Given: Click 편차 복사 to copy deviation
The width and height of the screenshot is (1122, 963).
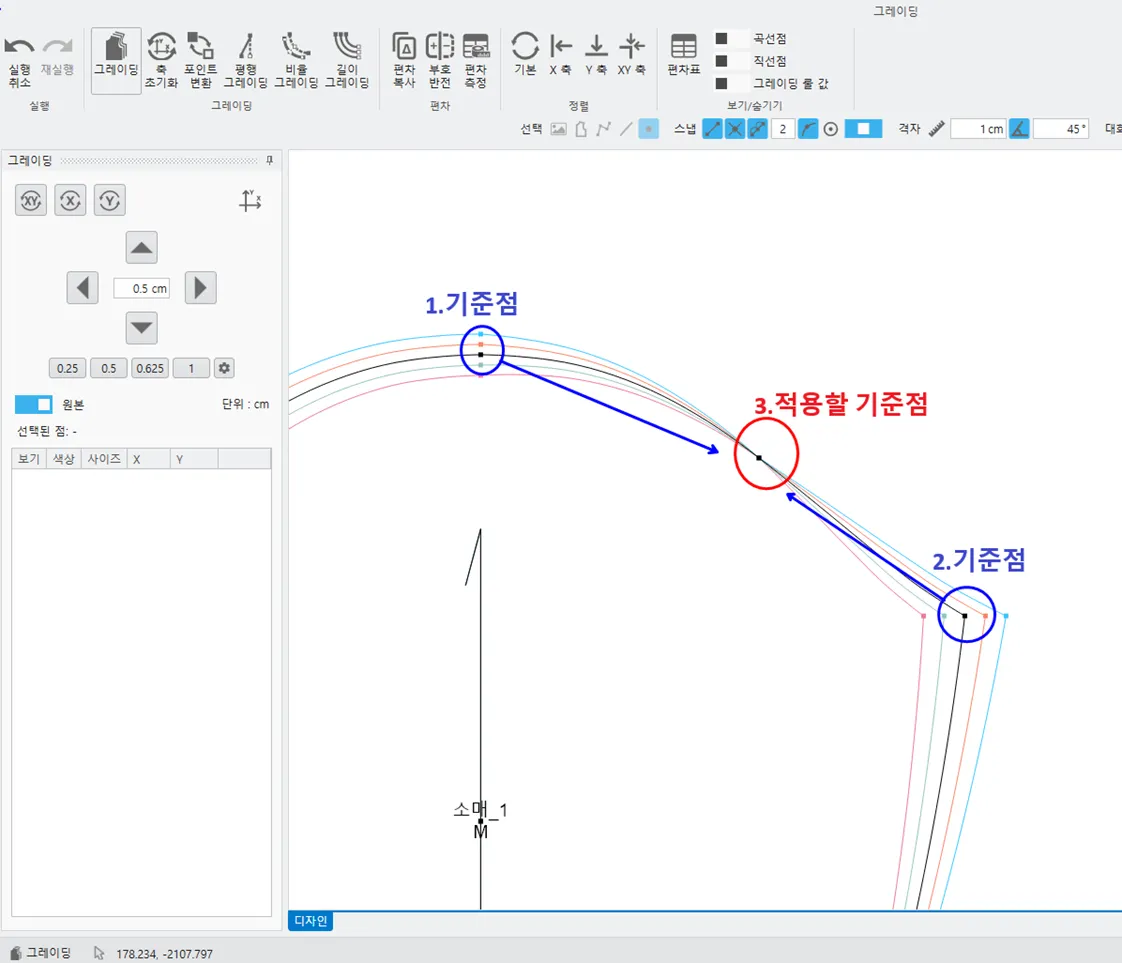Looking at the screenshot, I should click(404, 60).
